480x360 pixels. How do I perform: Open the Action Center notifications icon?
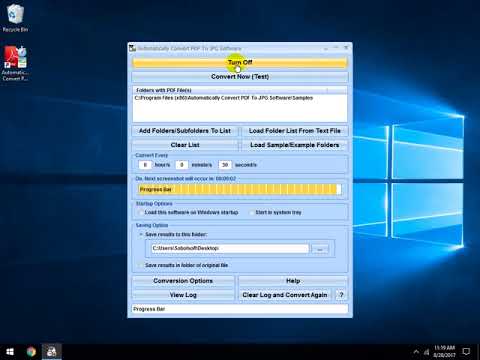[x=466, y=352]
